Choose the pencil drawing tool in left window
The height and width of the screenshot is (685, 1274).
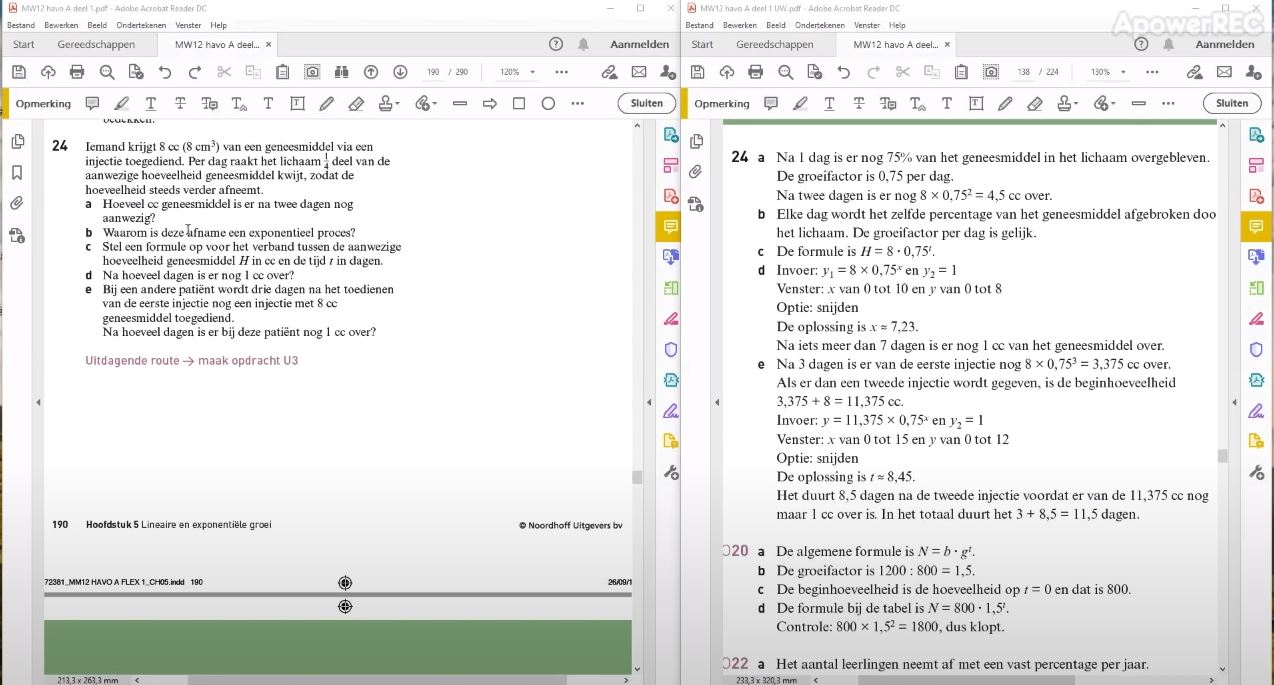tap(326, 103)
